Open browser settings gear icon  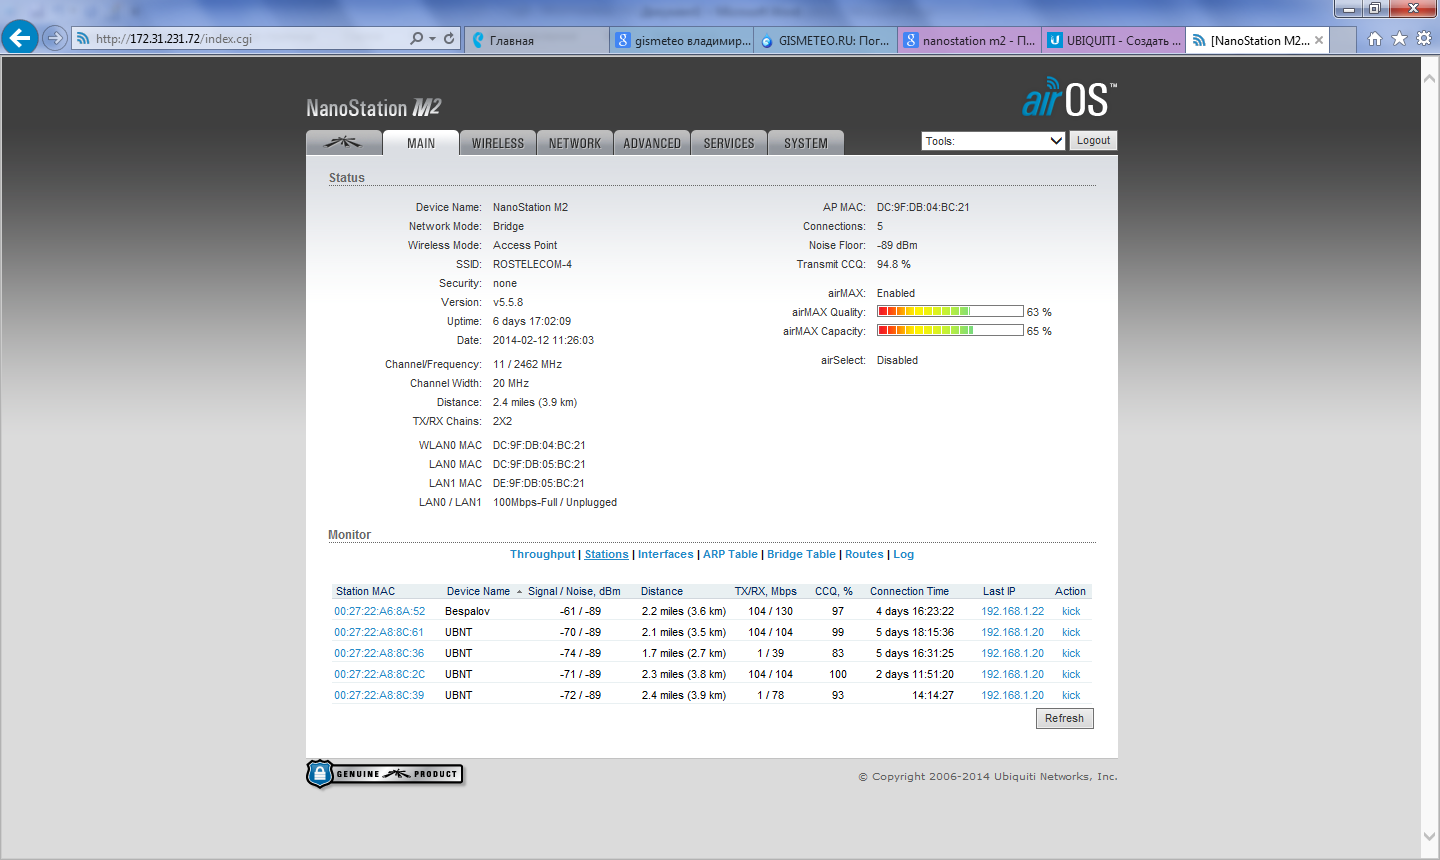pos(1424,38)
